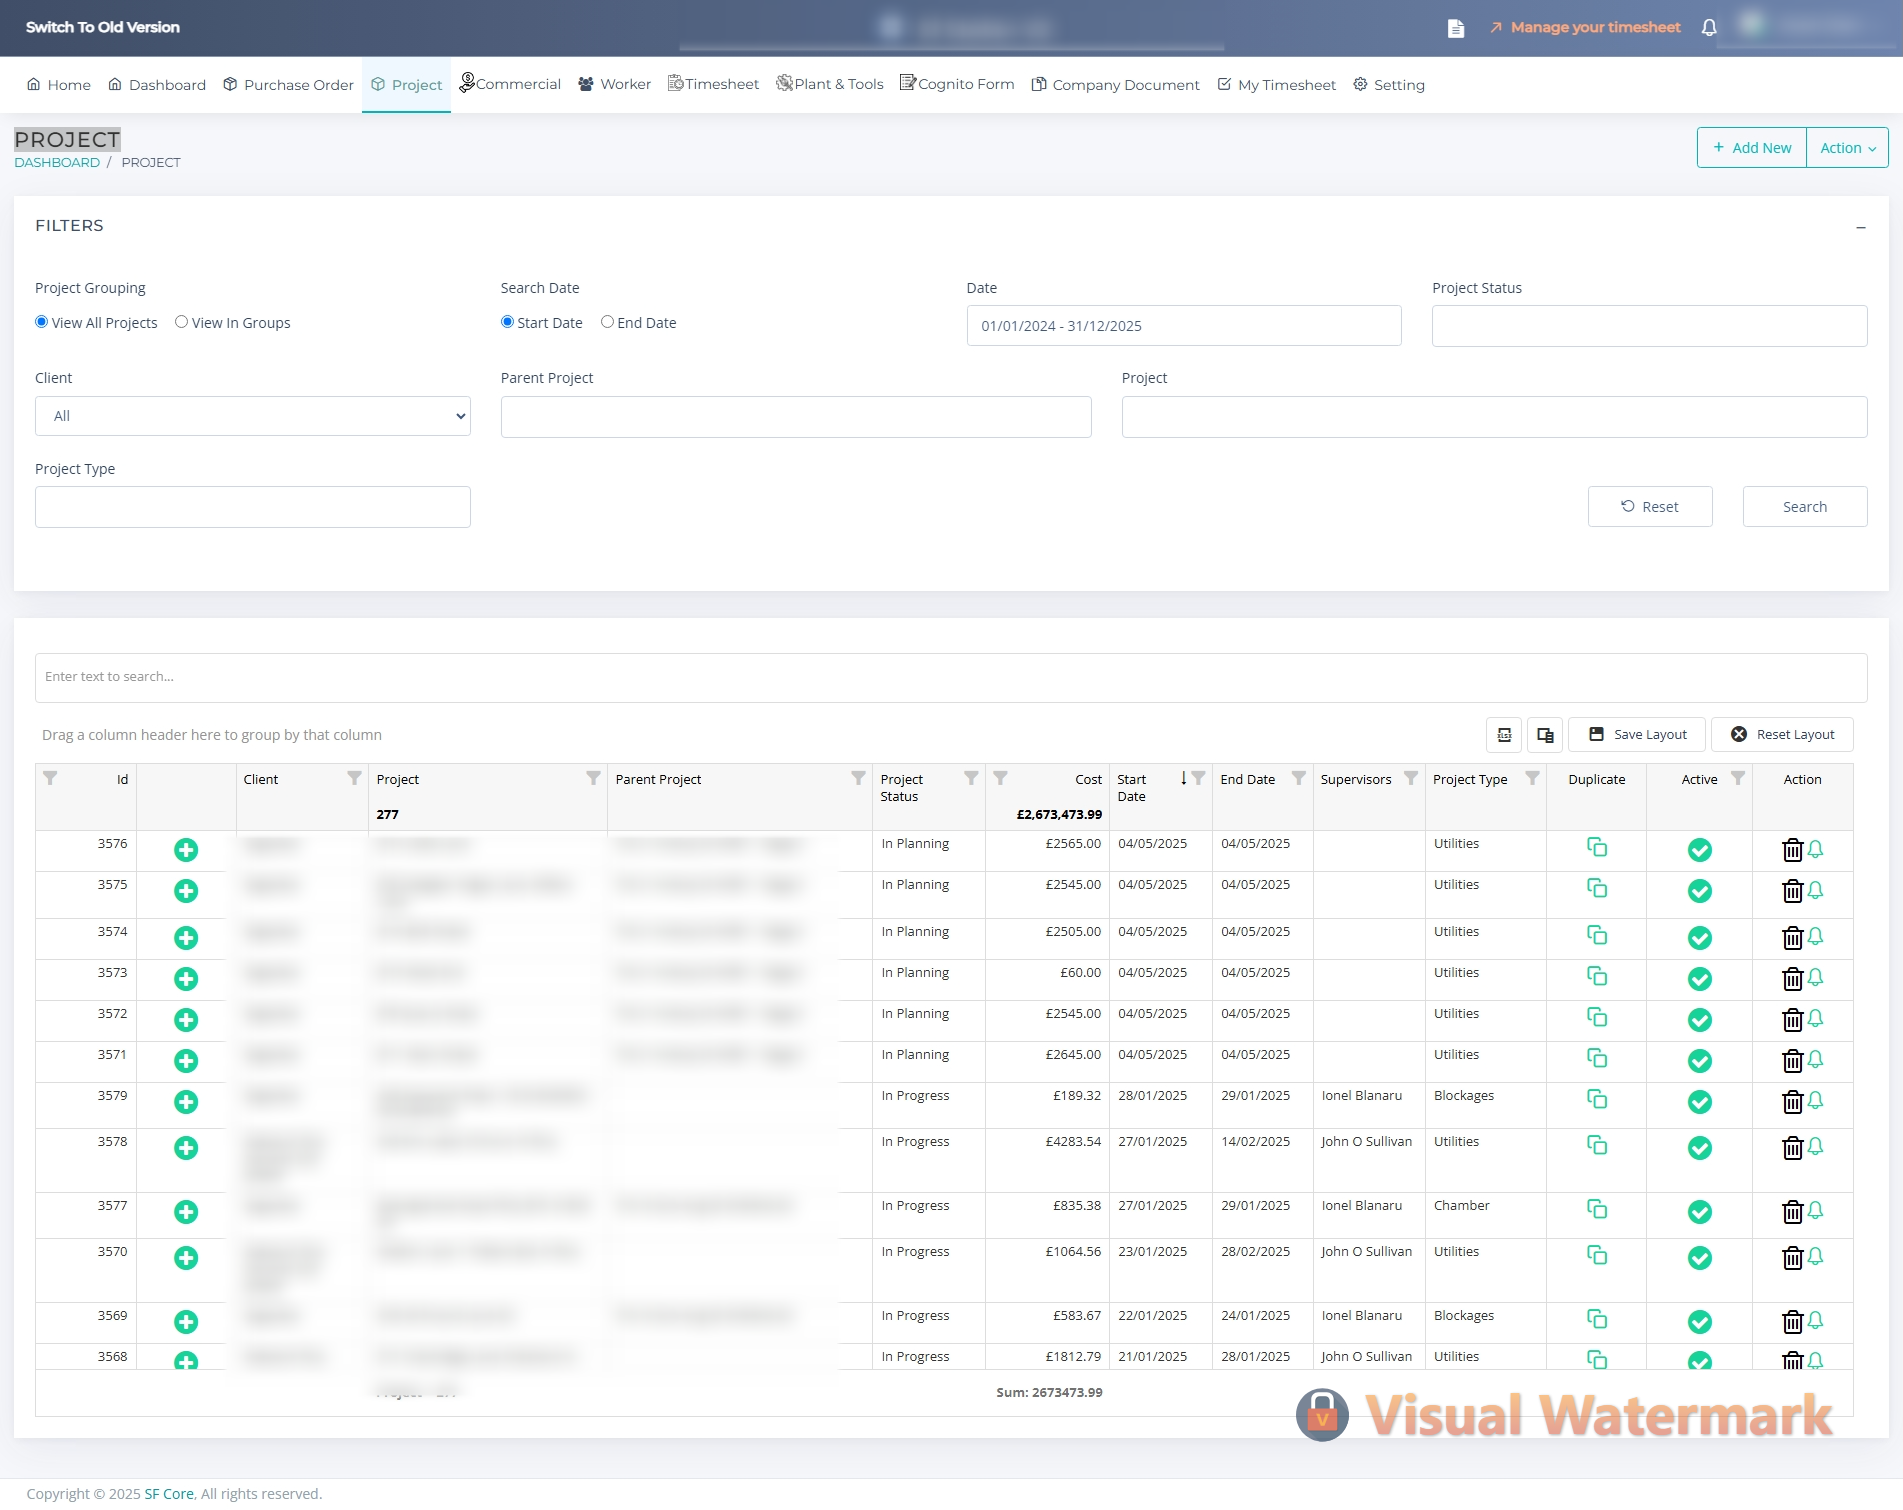Click green plus icon for project 3576
The image size is (1903, 1510).
pos(186,850)
